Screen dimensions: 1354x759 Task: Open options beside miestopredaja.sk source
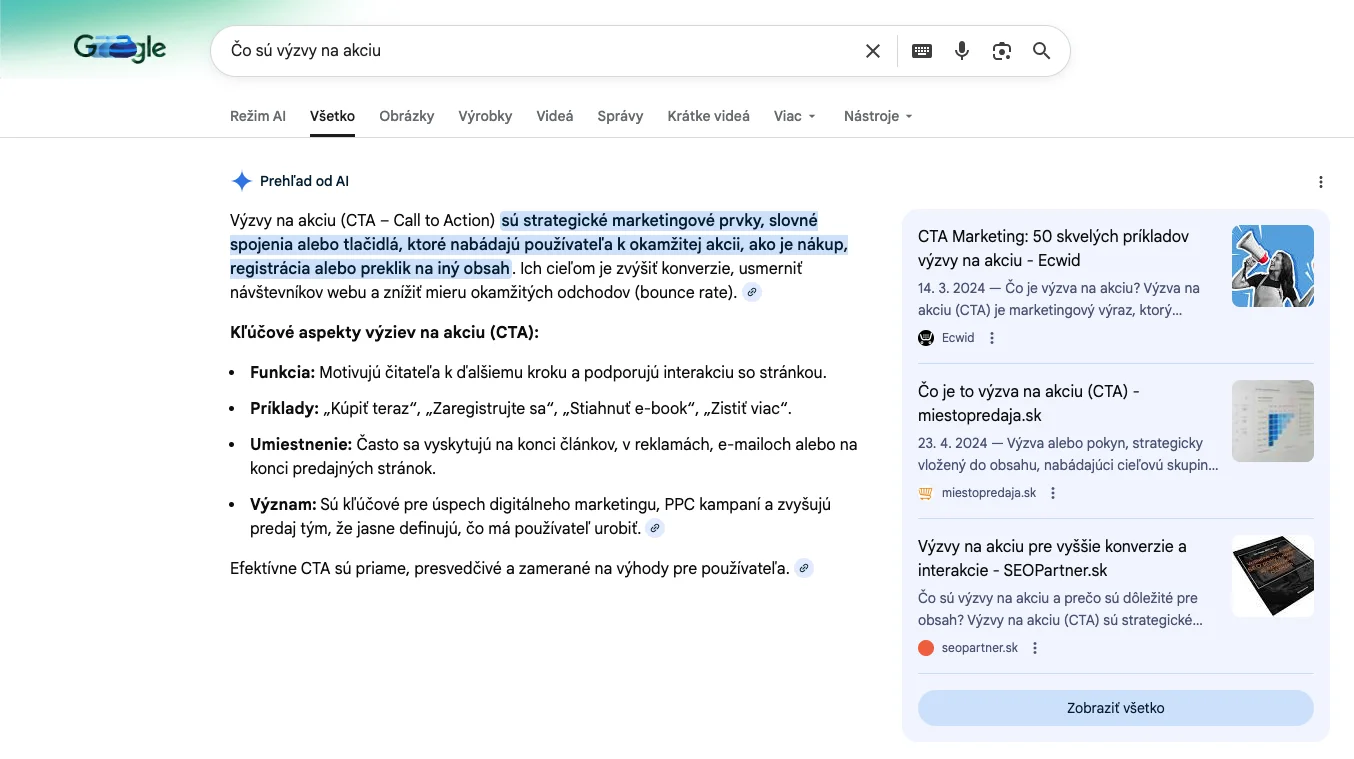pos(1053,493)
